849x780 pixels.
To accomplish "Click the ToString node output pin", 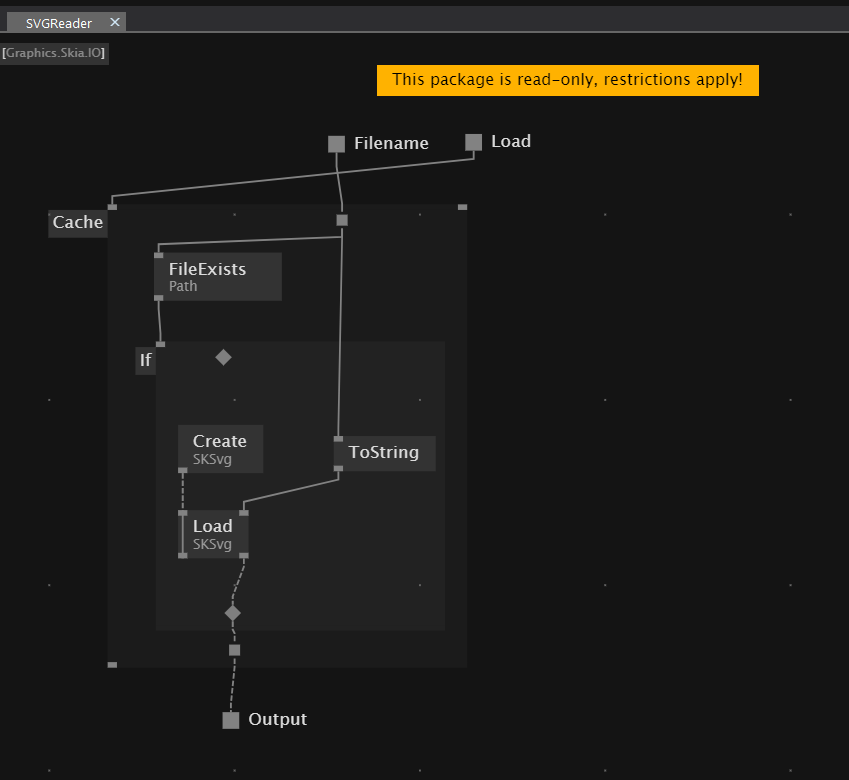I will [338, 468].
